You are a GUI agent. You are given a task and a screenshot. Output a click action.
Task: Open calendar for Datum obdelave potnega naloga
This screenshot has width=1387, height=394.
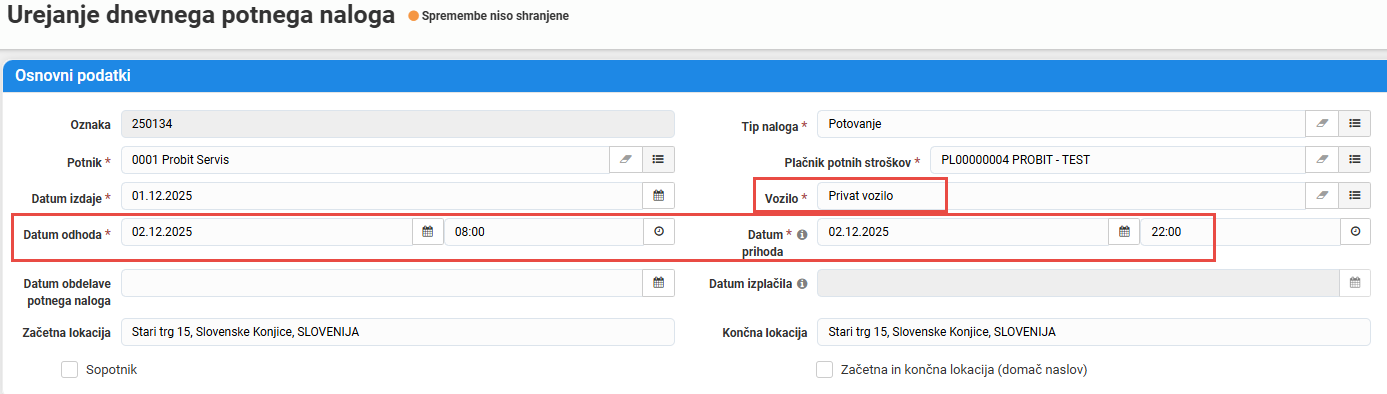click(658, 283)
